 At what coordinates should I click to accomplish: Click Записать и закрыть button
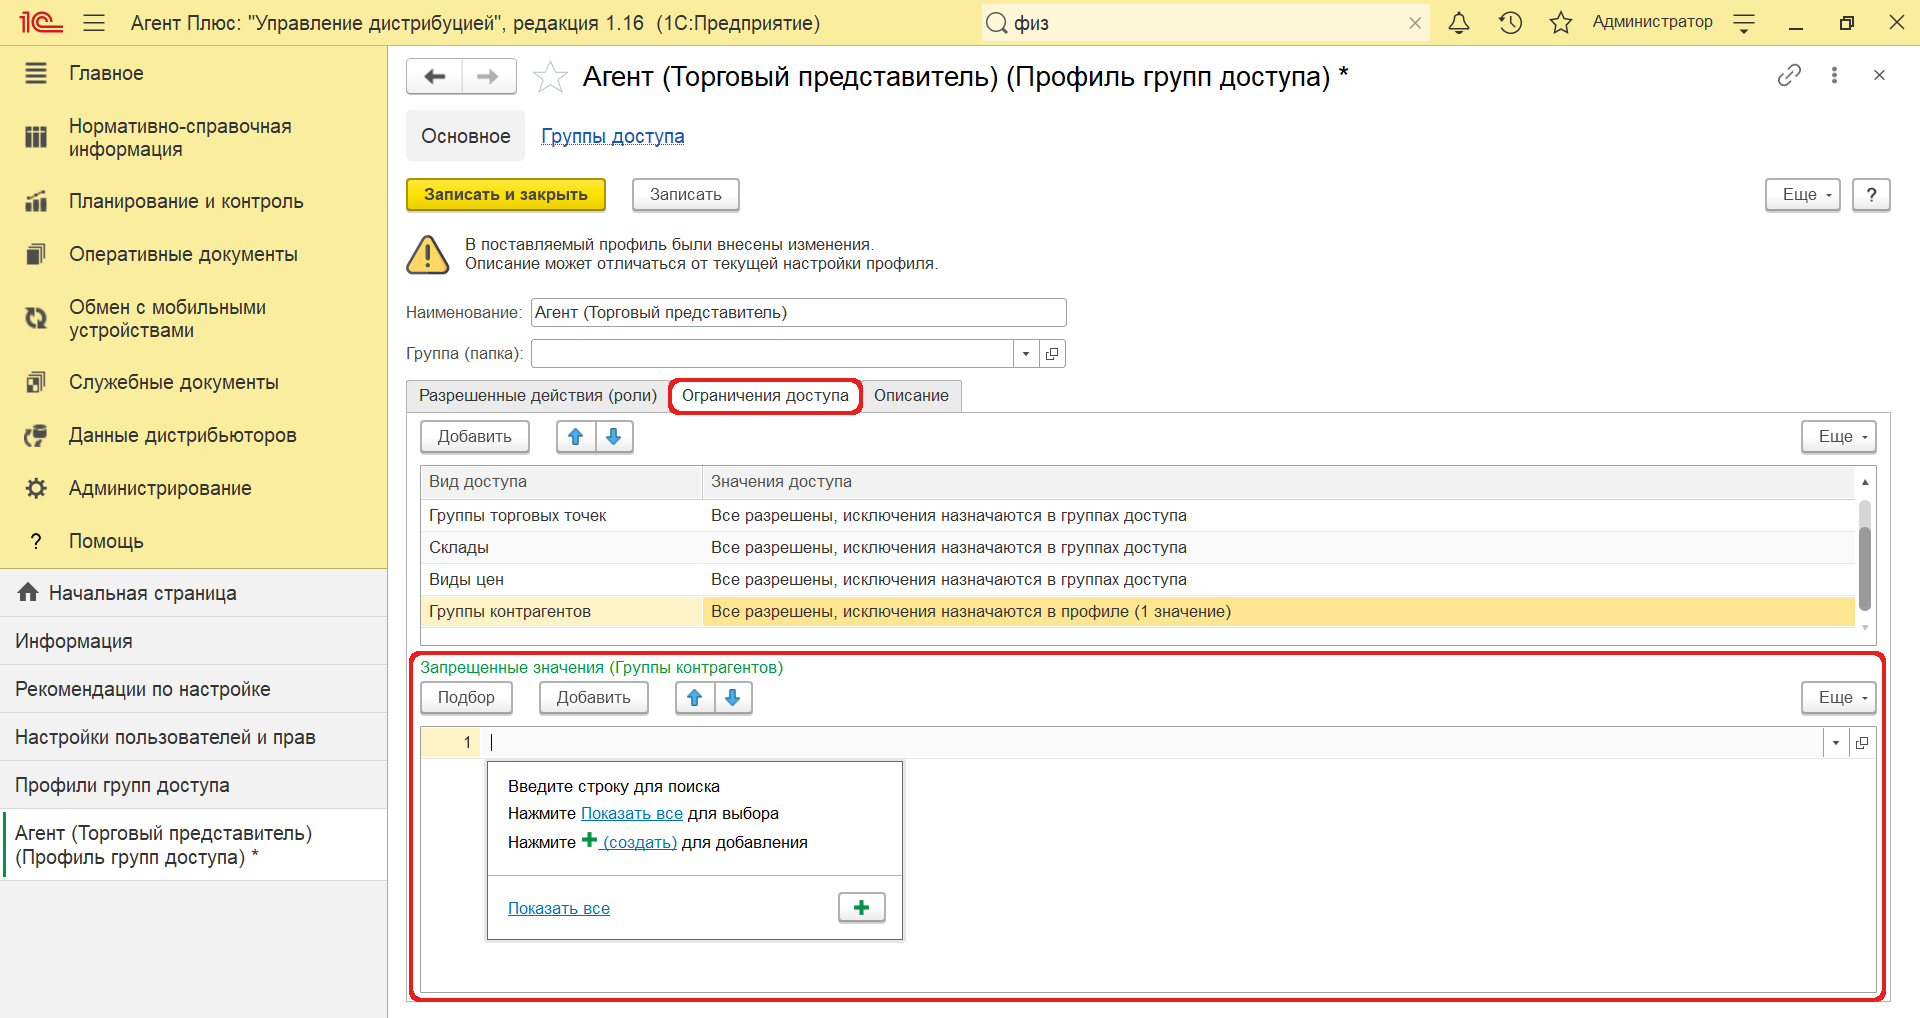tap(505, 194)
